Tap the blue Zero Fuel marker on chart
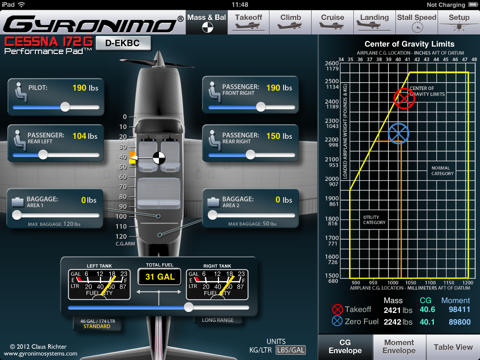The image size is (480, 360). point(399,133)
